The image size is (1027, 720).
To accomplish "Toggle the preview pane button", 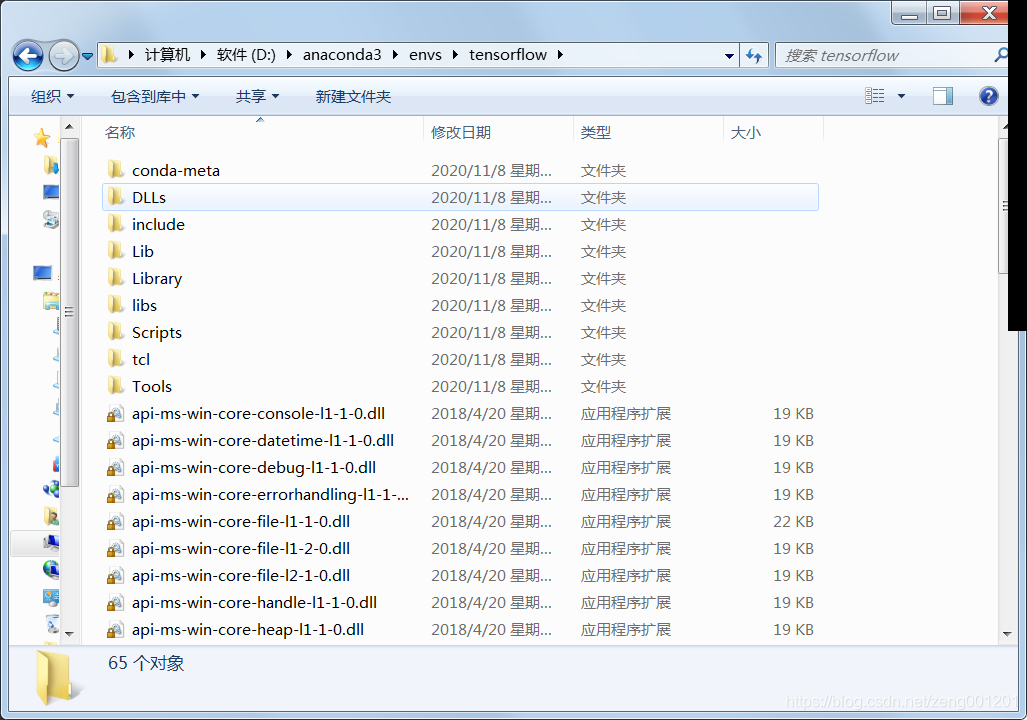I will (943, 96).
